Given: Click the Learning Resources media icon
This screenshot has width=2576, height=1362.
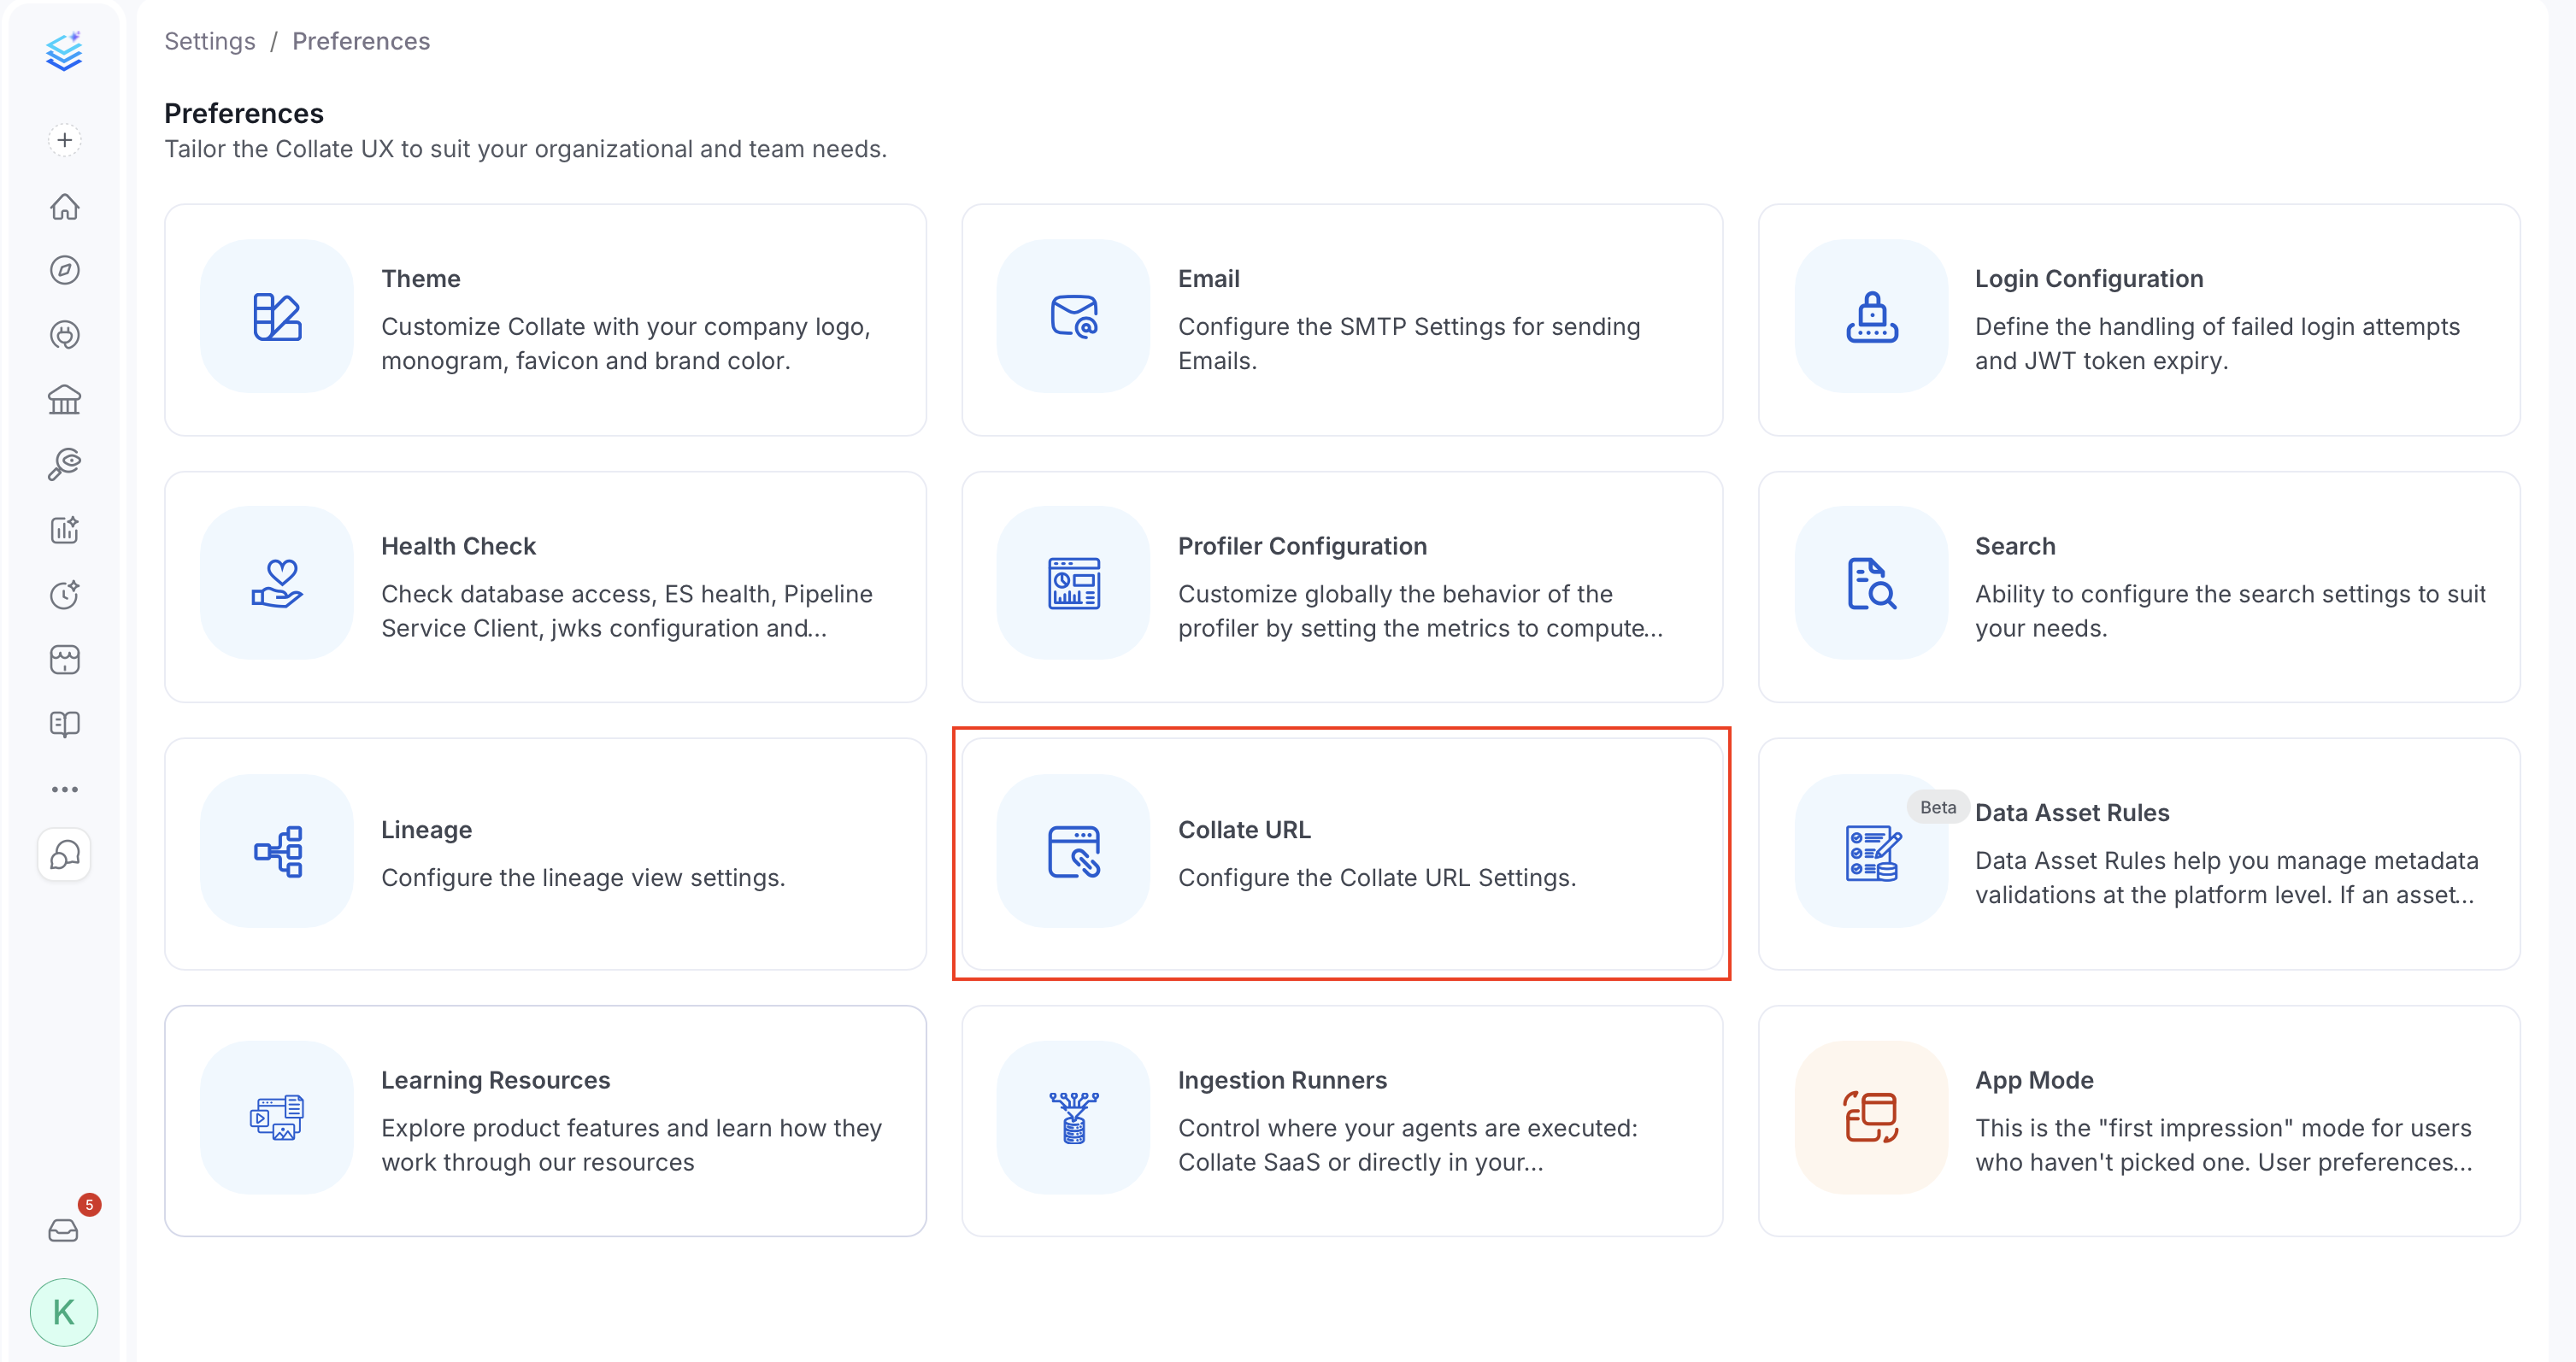Looking at the screenshot, I should 277,1118.
